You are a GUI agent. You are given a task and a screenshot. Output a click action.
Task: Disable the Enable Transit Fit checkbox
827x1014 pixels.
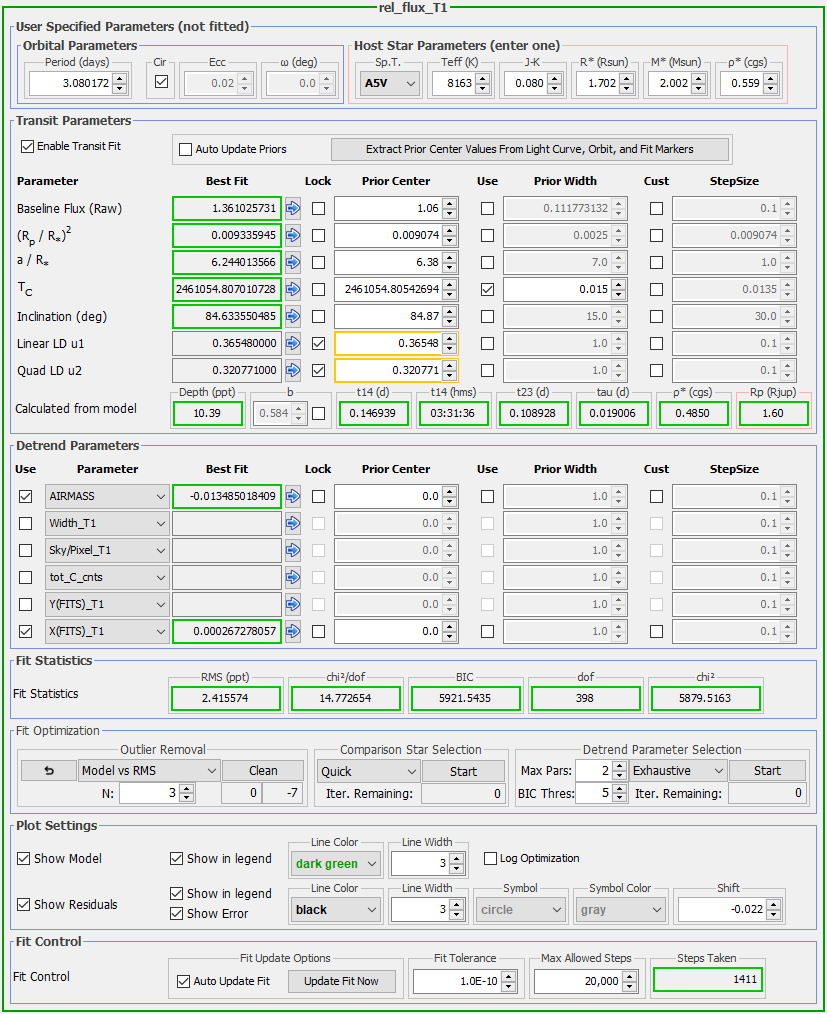pos(27,147)
